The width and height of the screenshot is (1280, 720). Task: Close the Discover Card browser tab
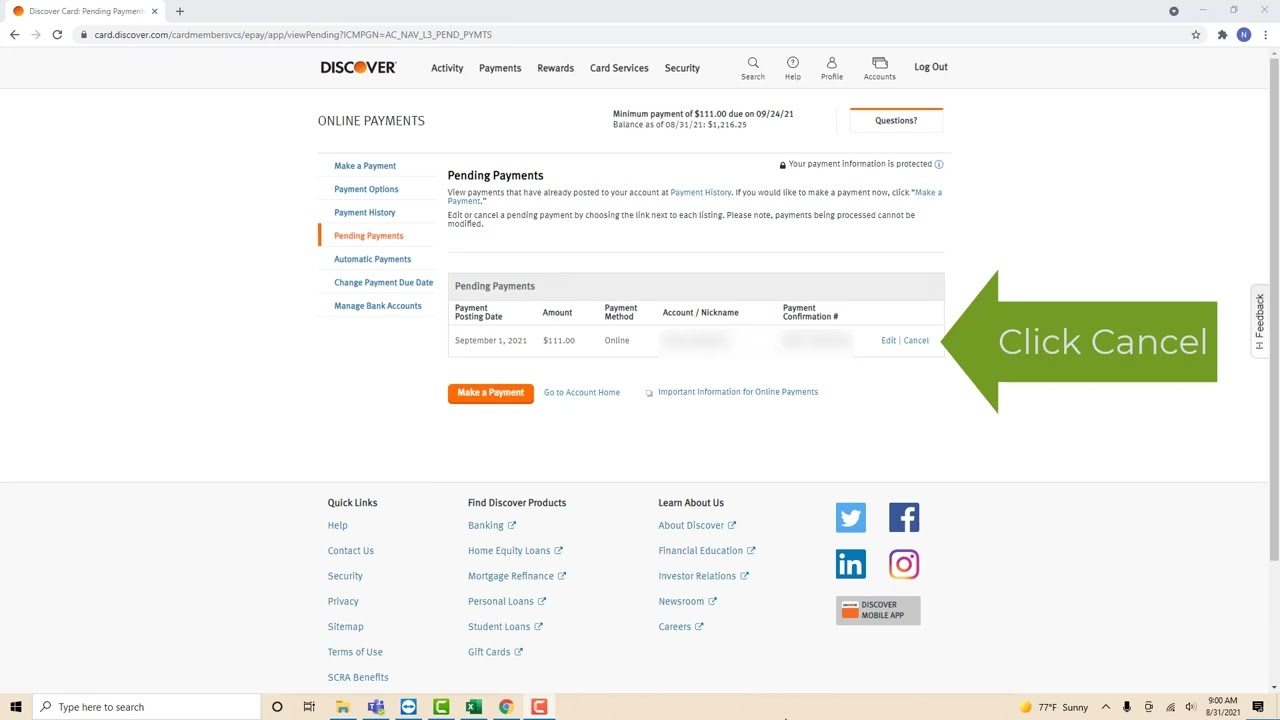coord(154,11)
